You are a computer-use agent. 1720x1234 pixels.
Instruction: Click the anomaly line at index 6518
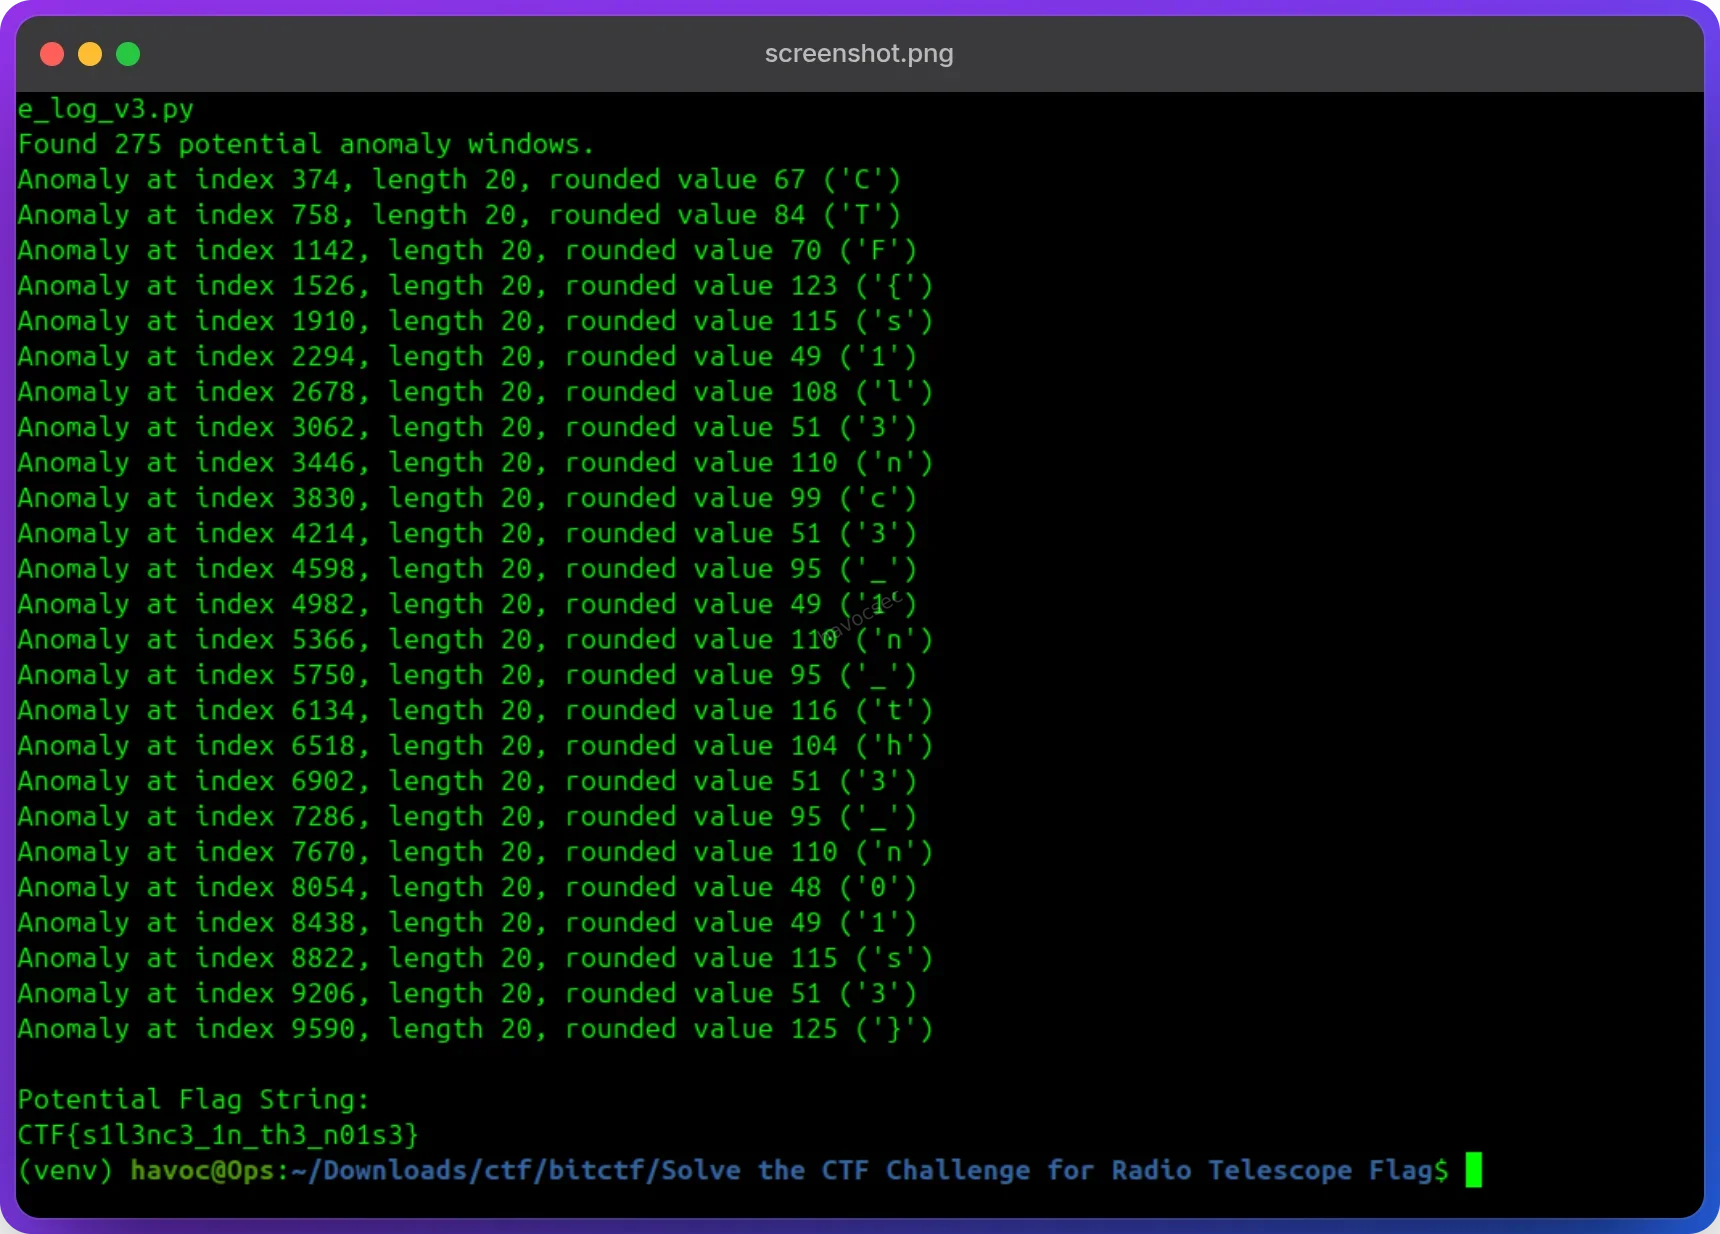(x=475, y=746)
